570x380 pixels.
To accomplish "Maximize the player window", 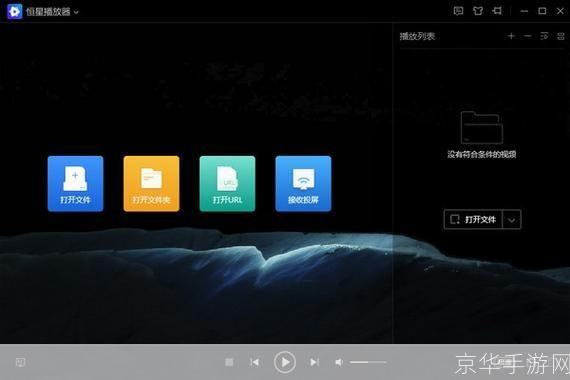I will (542, 11).
